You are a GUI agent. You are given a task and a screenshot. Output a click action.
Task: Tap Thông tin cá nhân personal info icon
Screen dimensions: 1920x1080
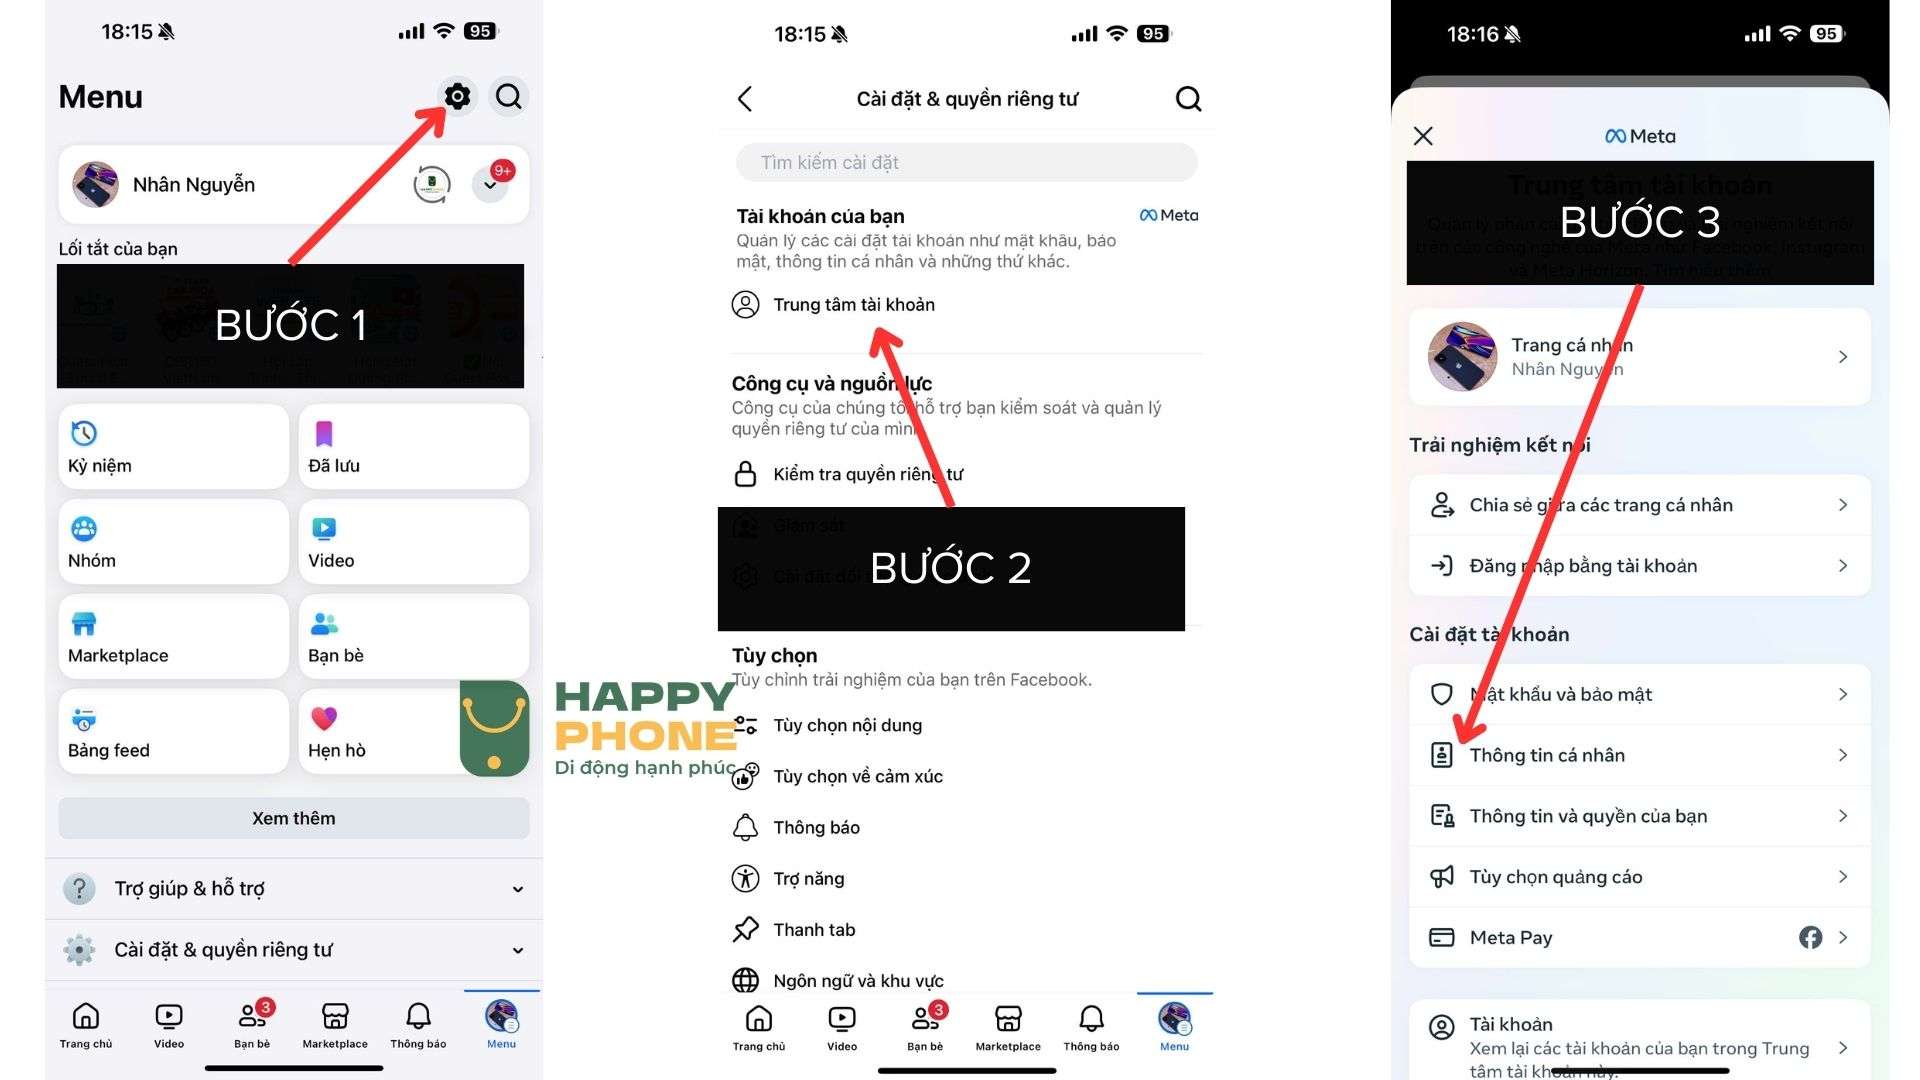pyautogui.click(x=1440, y=754)
